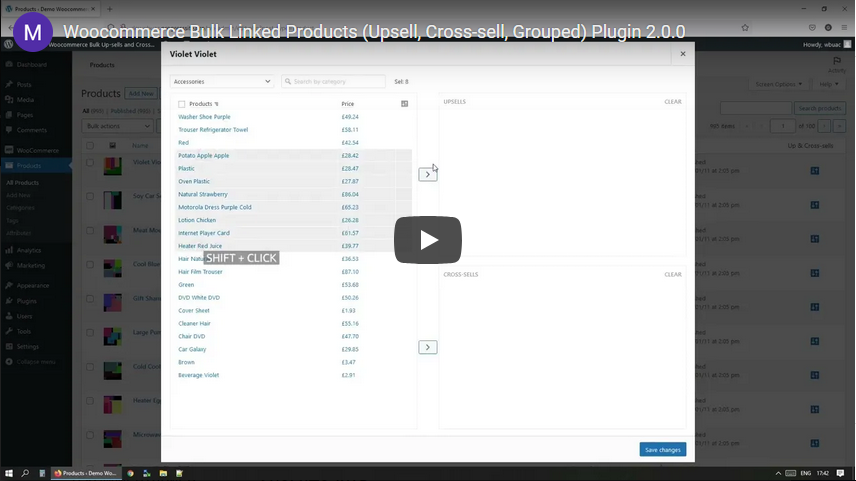
Task: Click Add New product button
Action: 141,93
